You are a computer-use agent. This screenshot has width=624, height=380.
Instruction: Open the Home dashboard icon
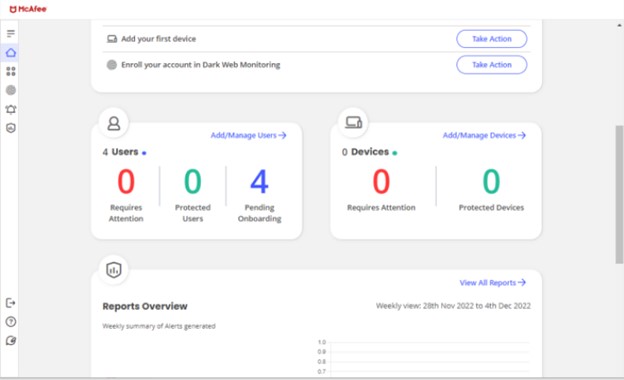[x=11, y=53]
